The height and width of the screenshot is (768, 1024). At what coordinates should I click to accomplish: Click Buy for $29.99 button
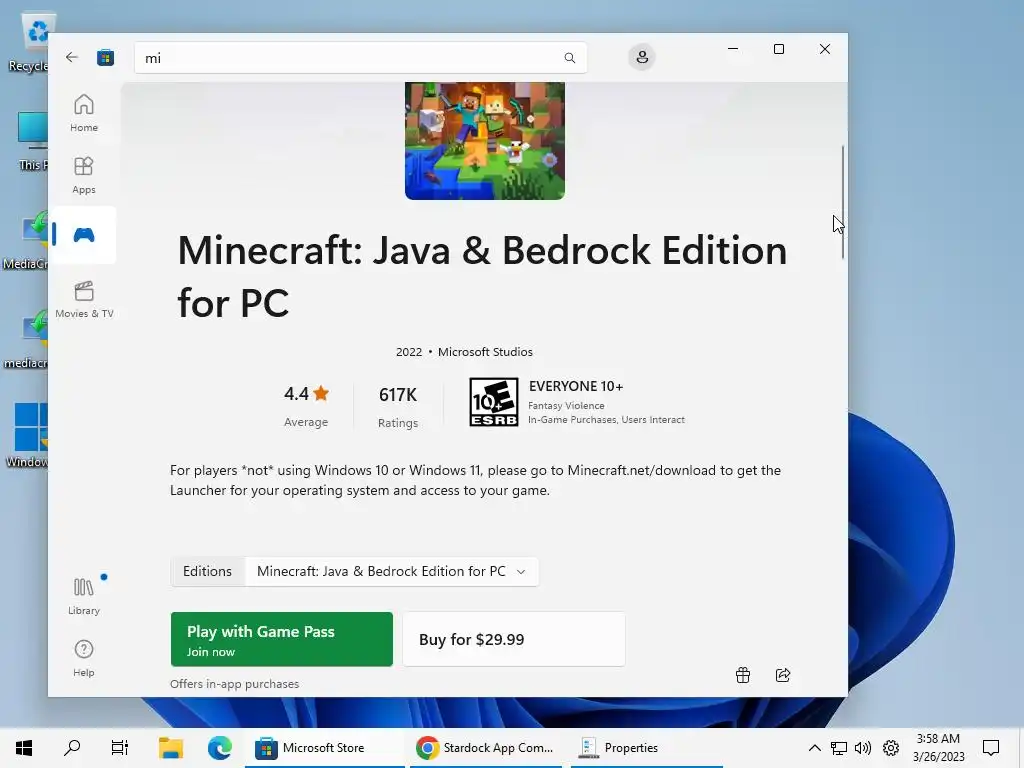coord(514,639)
